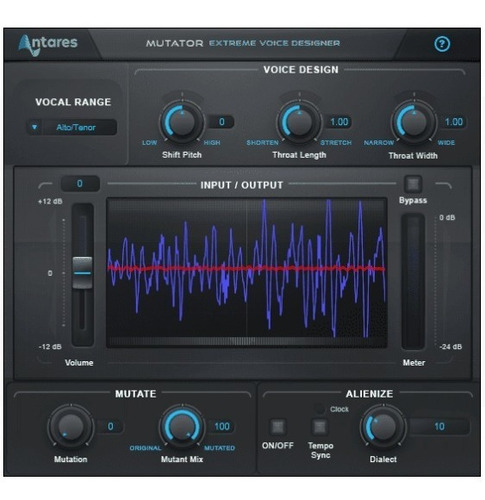485x500 pixels.
Task: Toggle the Alienize ON/OFF button
Action: pos(278,426)
